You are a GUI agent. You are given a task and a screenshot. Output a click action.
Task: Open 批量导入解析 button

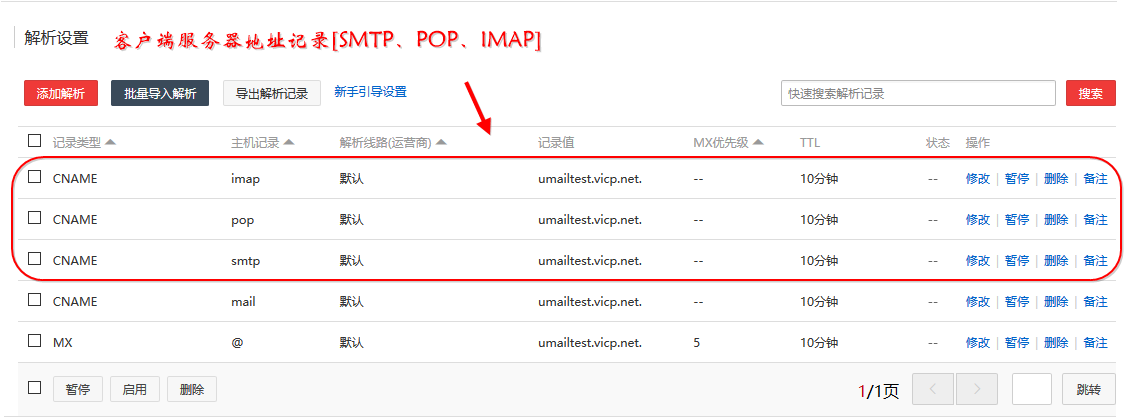click(160, 93)
